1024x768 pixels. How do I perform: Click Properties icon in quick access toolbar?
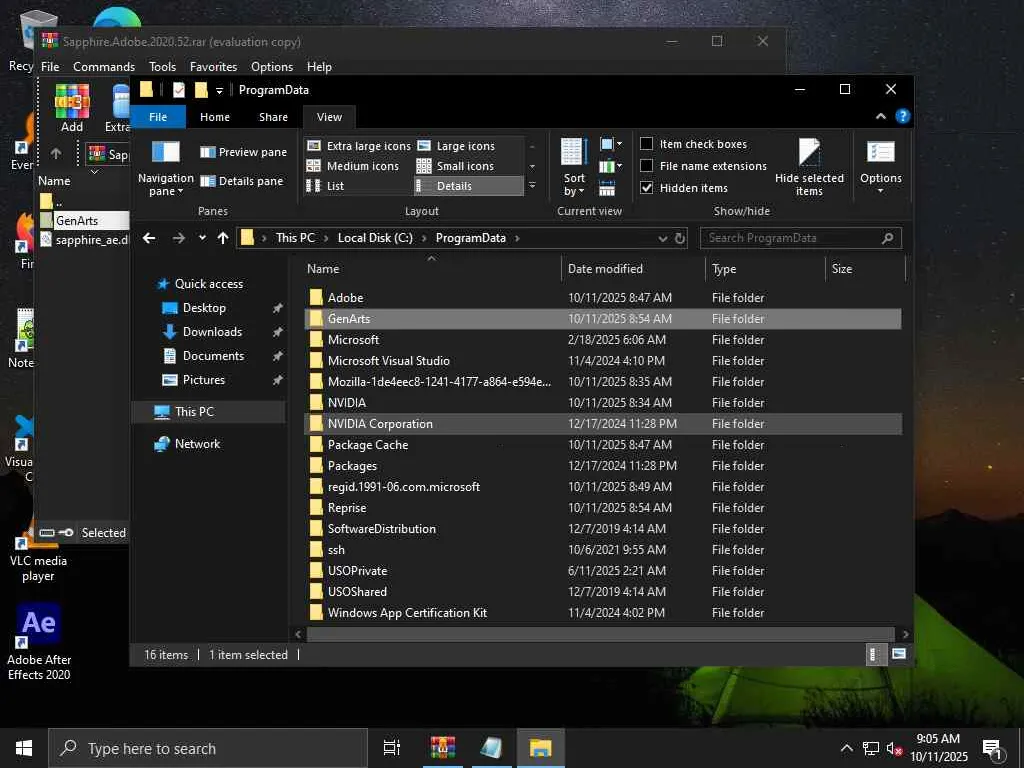[x=178, y=90]
